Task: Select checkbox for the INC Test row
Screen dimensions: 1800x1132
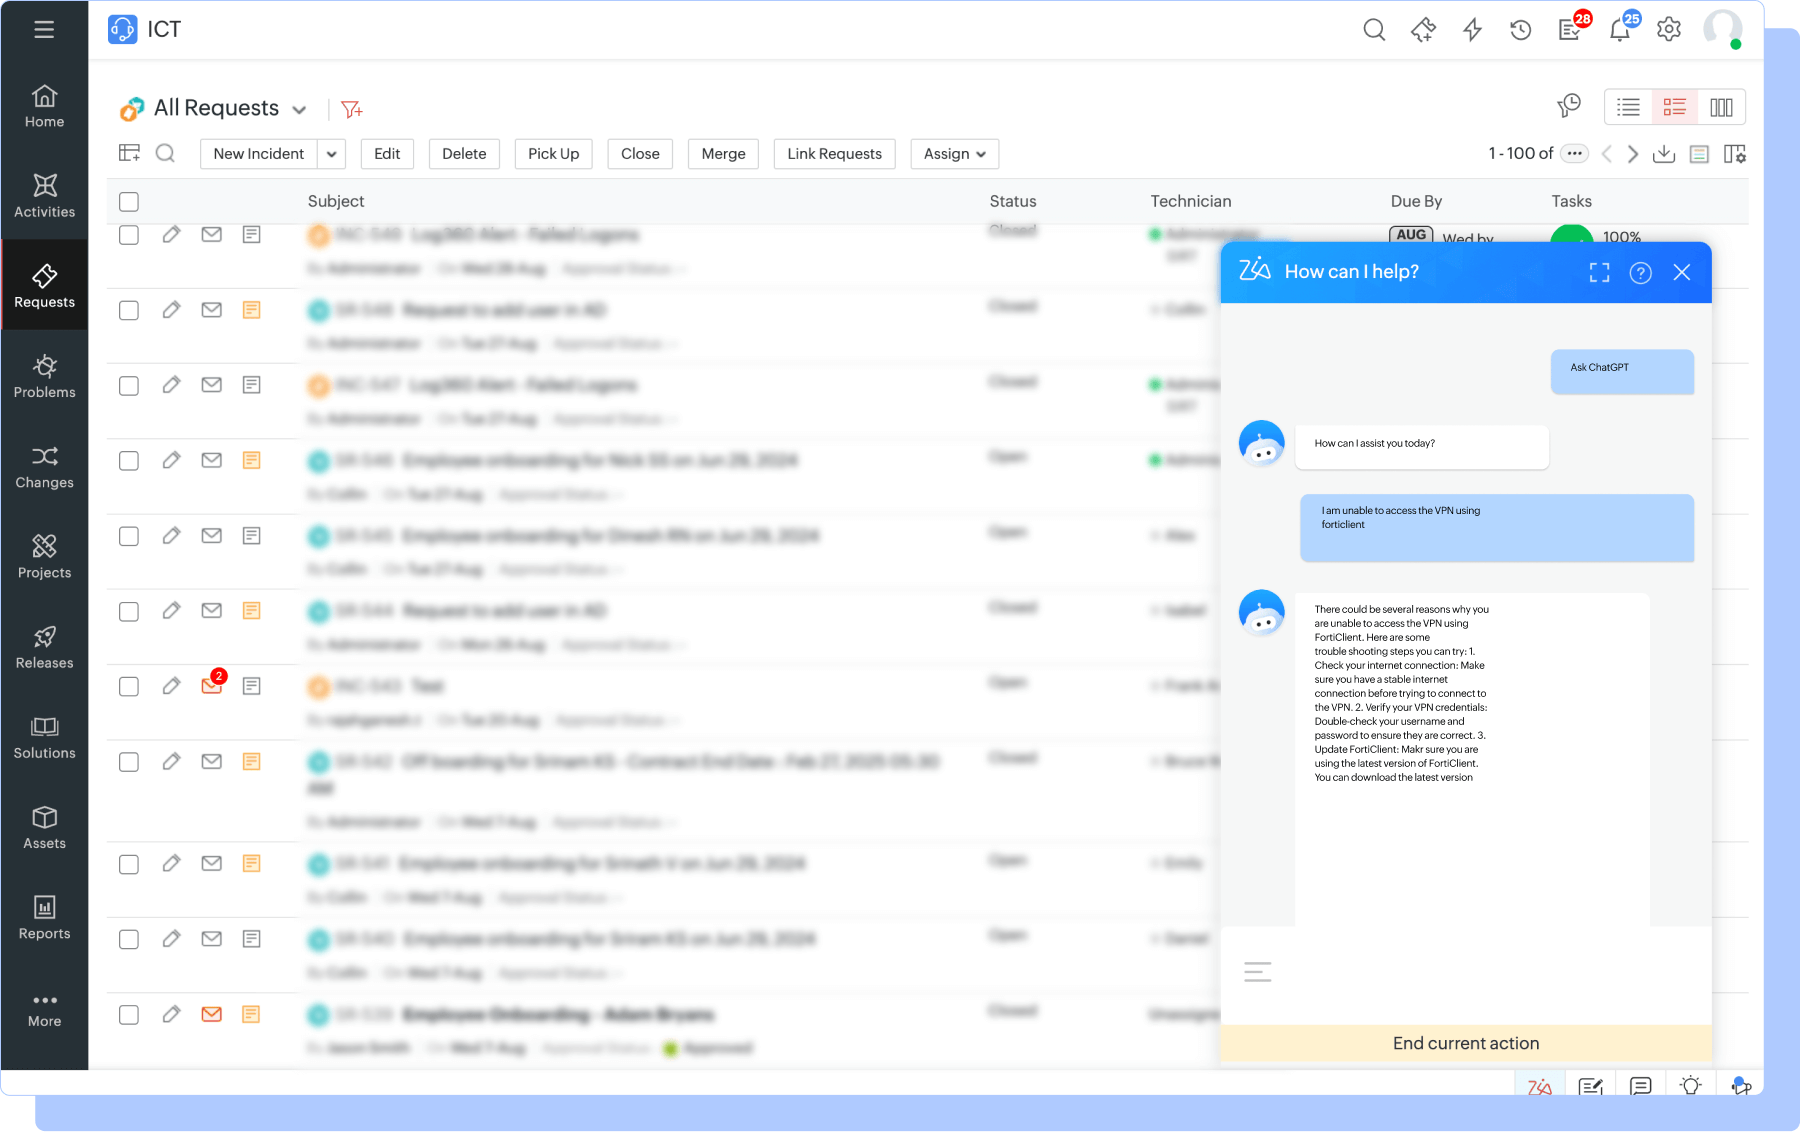Action: [129, 686]
